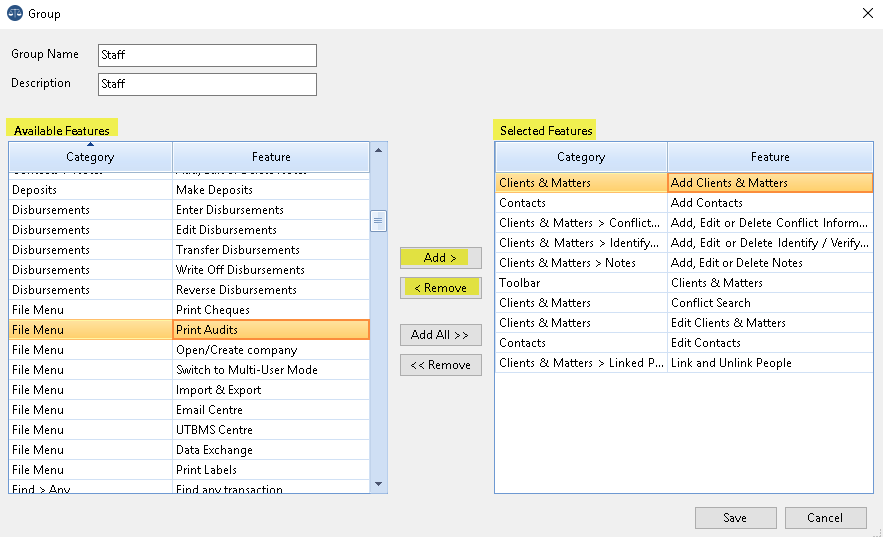The image size is (883, 537).
Task: Select Add, Edit or Delete Notes row
Action: (684, 263)
